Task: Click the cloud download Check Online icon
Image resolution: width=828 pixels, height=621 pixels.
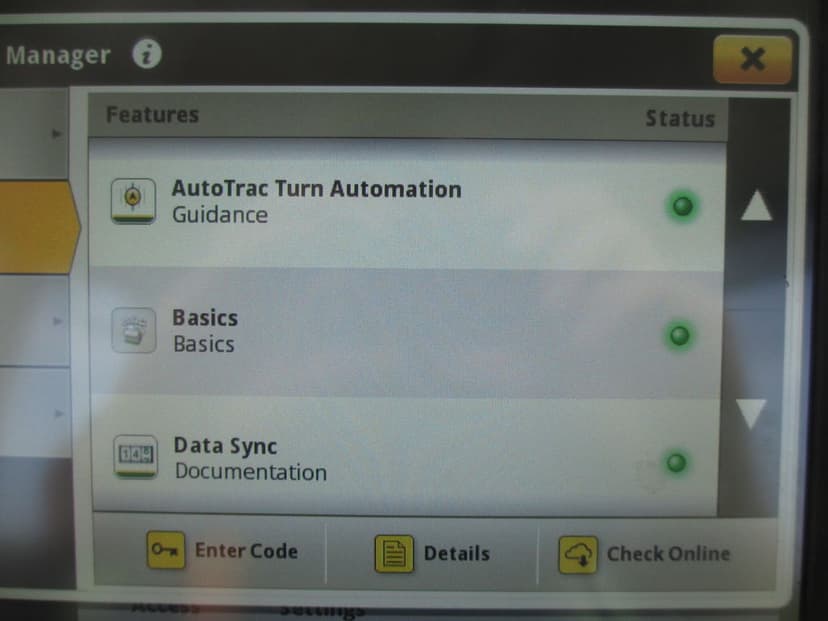Action: point(578,554)
